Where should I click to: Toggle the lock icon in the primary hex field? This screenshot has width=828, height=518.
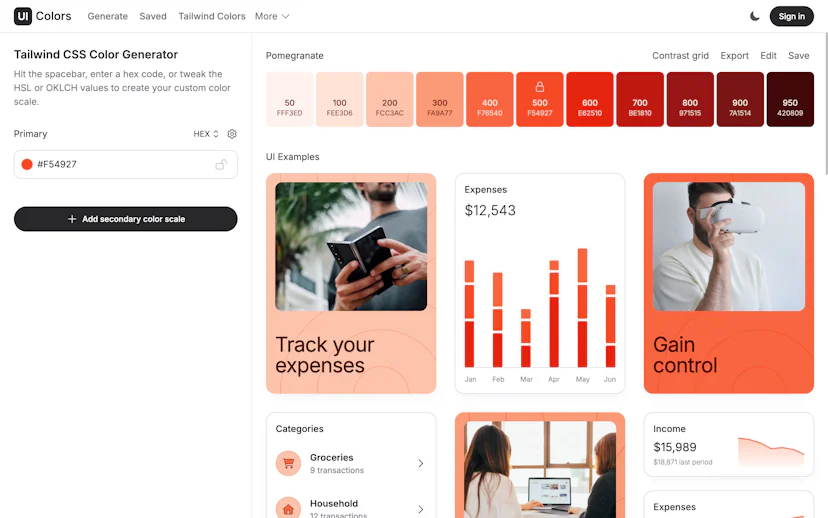pyautogui.click(x=221, y=164)
